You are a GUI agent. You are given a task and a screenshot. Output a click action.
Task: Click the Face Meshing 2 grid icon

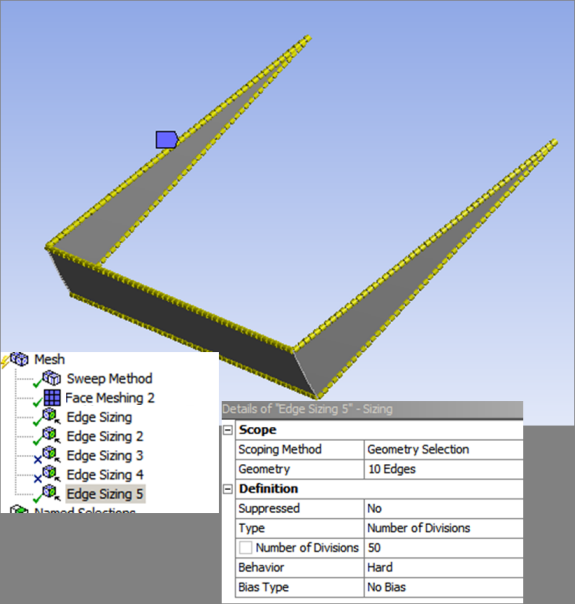[52, 398]
